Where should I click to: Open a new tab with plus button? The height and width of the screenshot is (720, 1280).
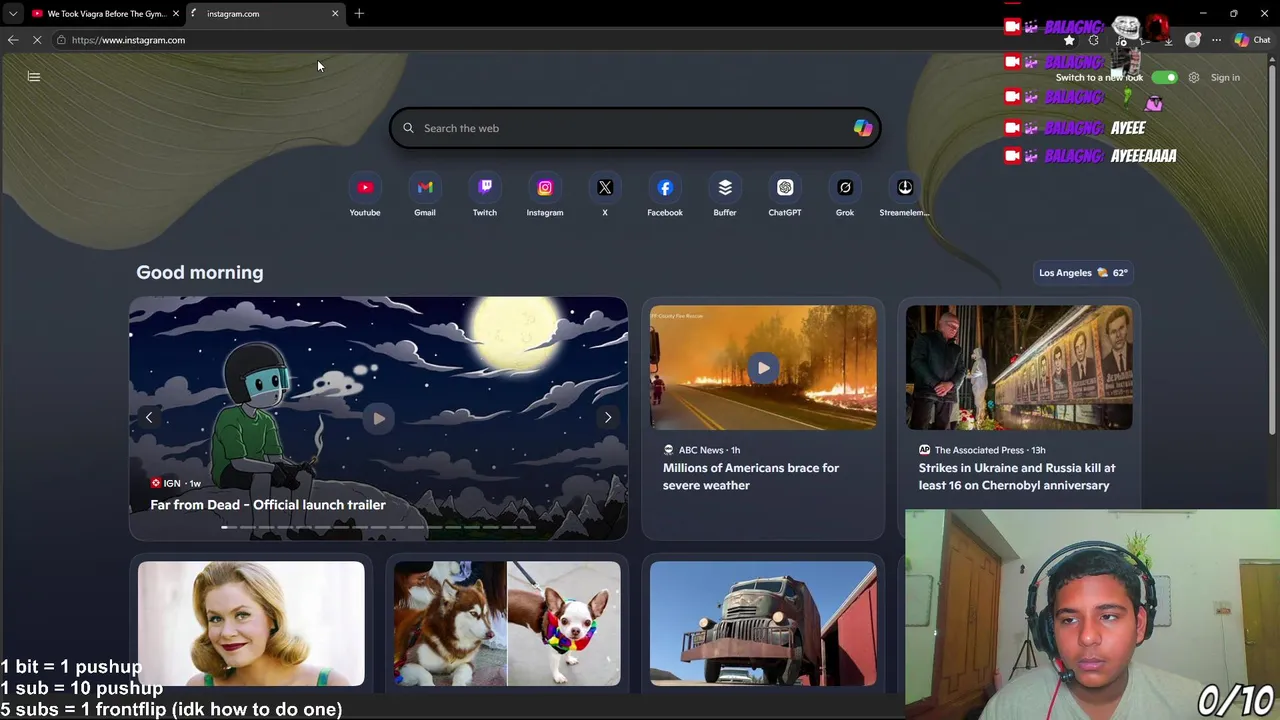click(x=359, y=13)
